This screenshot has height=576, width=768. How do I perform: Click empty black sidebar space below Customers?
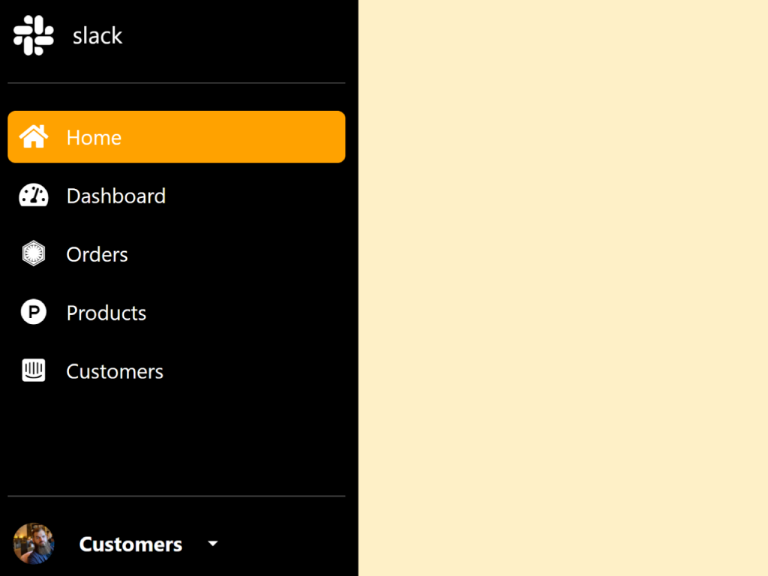(176, 440)
